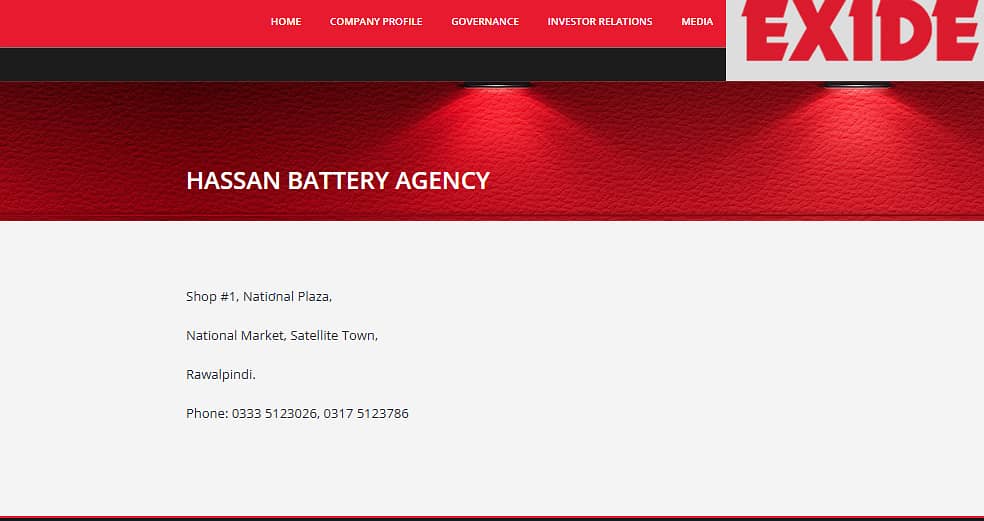The height and width of the screenshot is (521, 984).
Task: Open the INVESTOR RELATIONS menu
Action: click(x=600, y=21)
